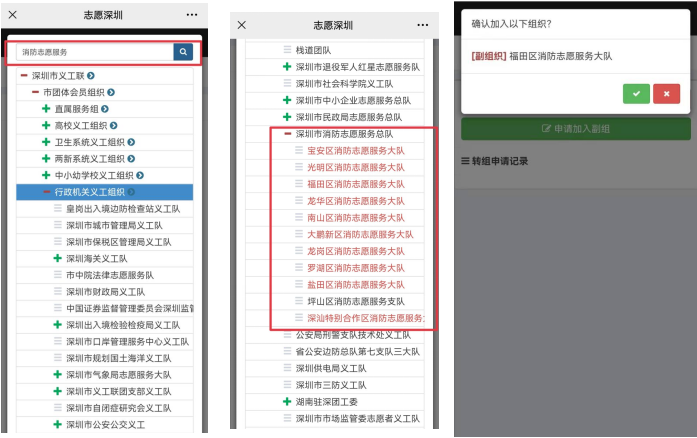697x438 pixels.
Task: Collapse the 深圳市义工联 tree node
Action: [x=23, y=76]
